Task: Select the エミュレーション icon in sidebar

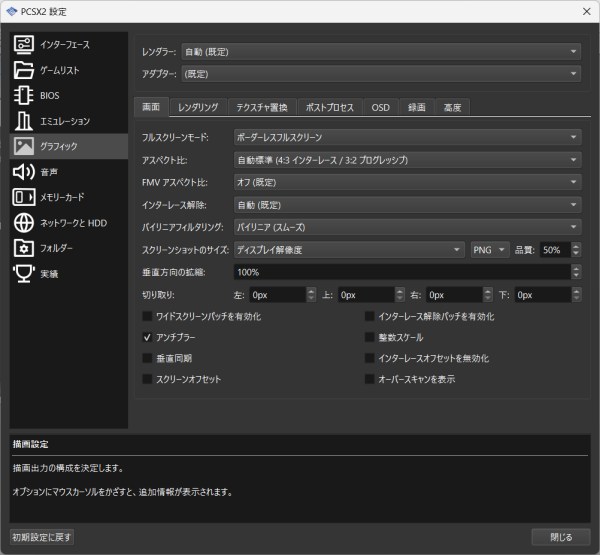Action: [24, 121]
